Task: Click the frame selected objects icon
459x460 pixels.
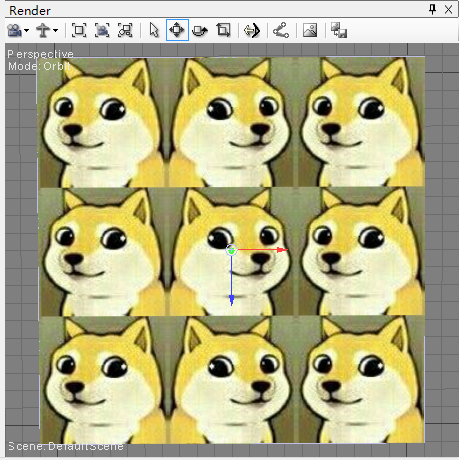Action: [x=125, y=30]
